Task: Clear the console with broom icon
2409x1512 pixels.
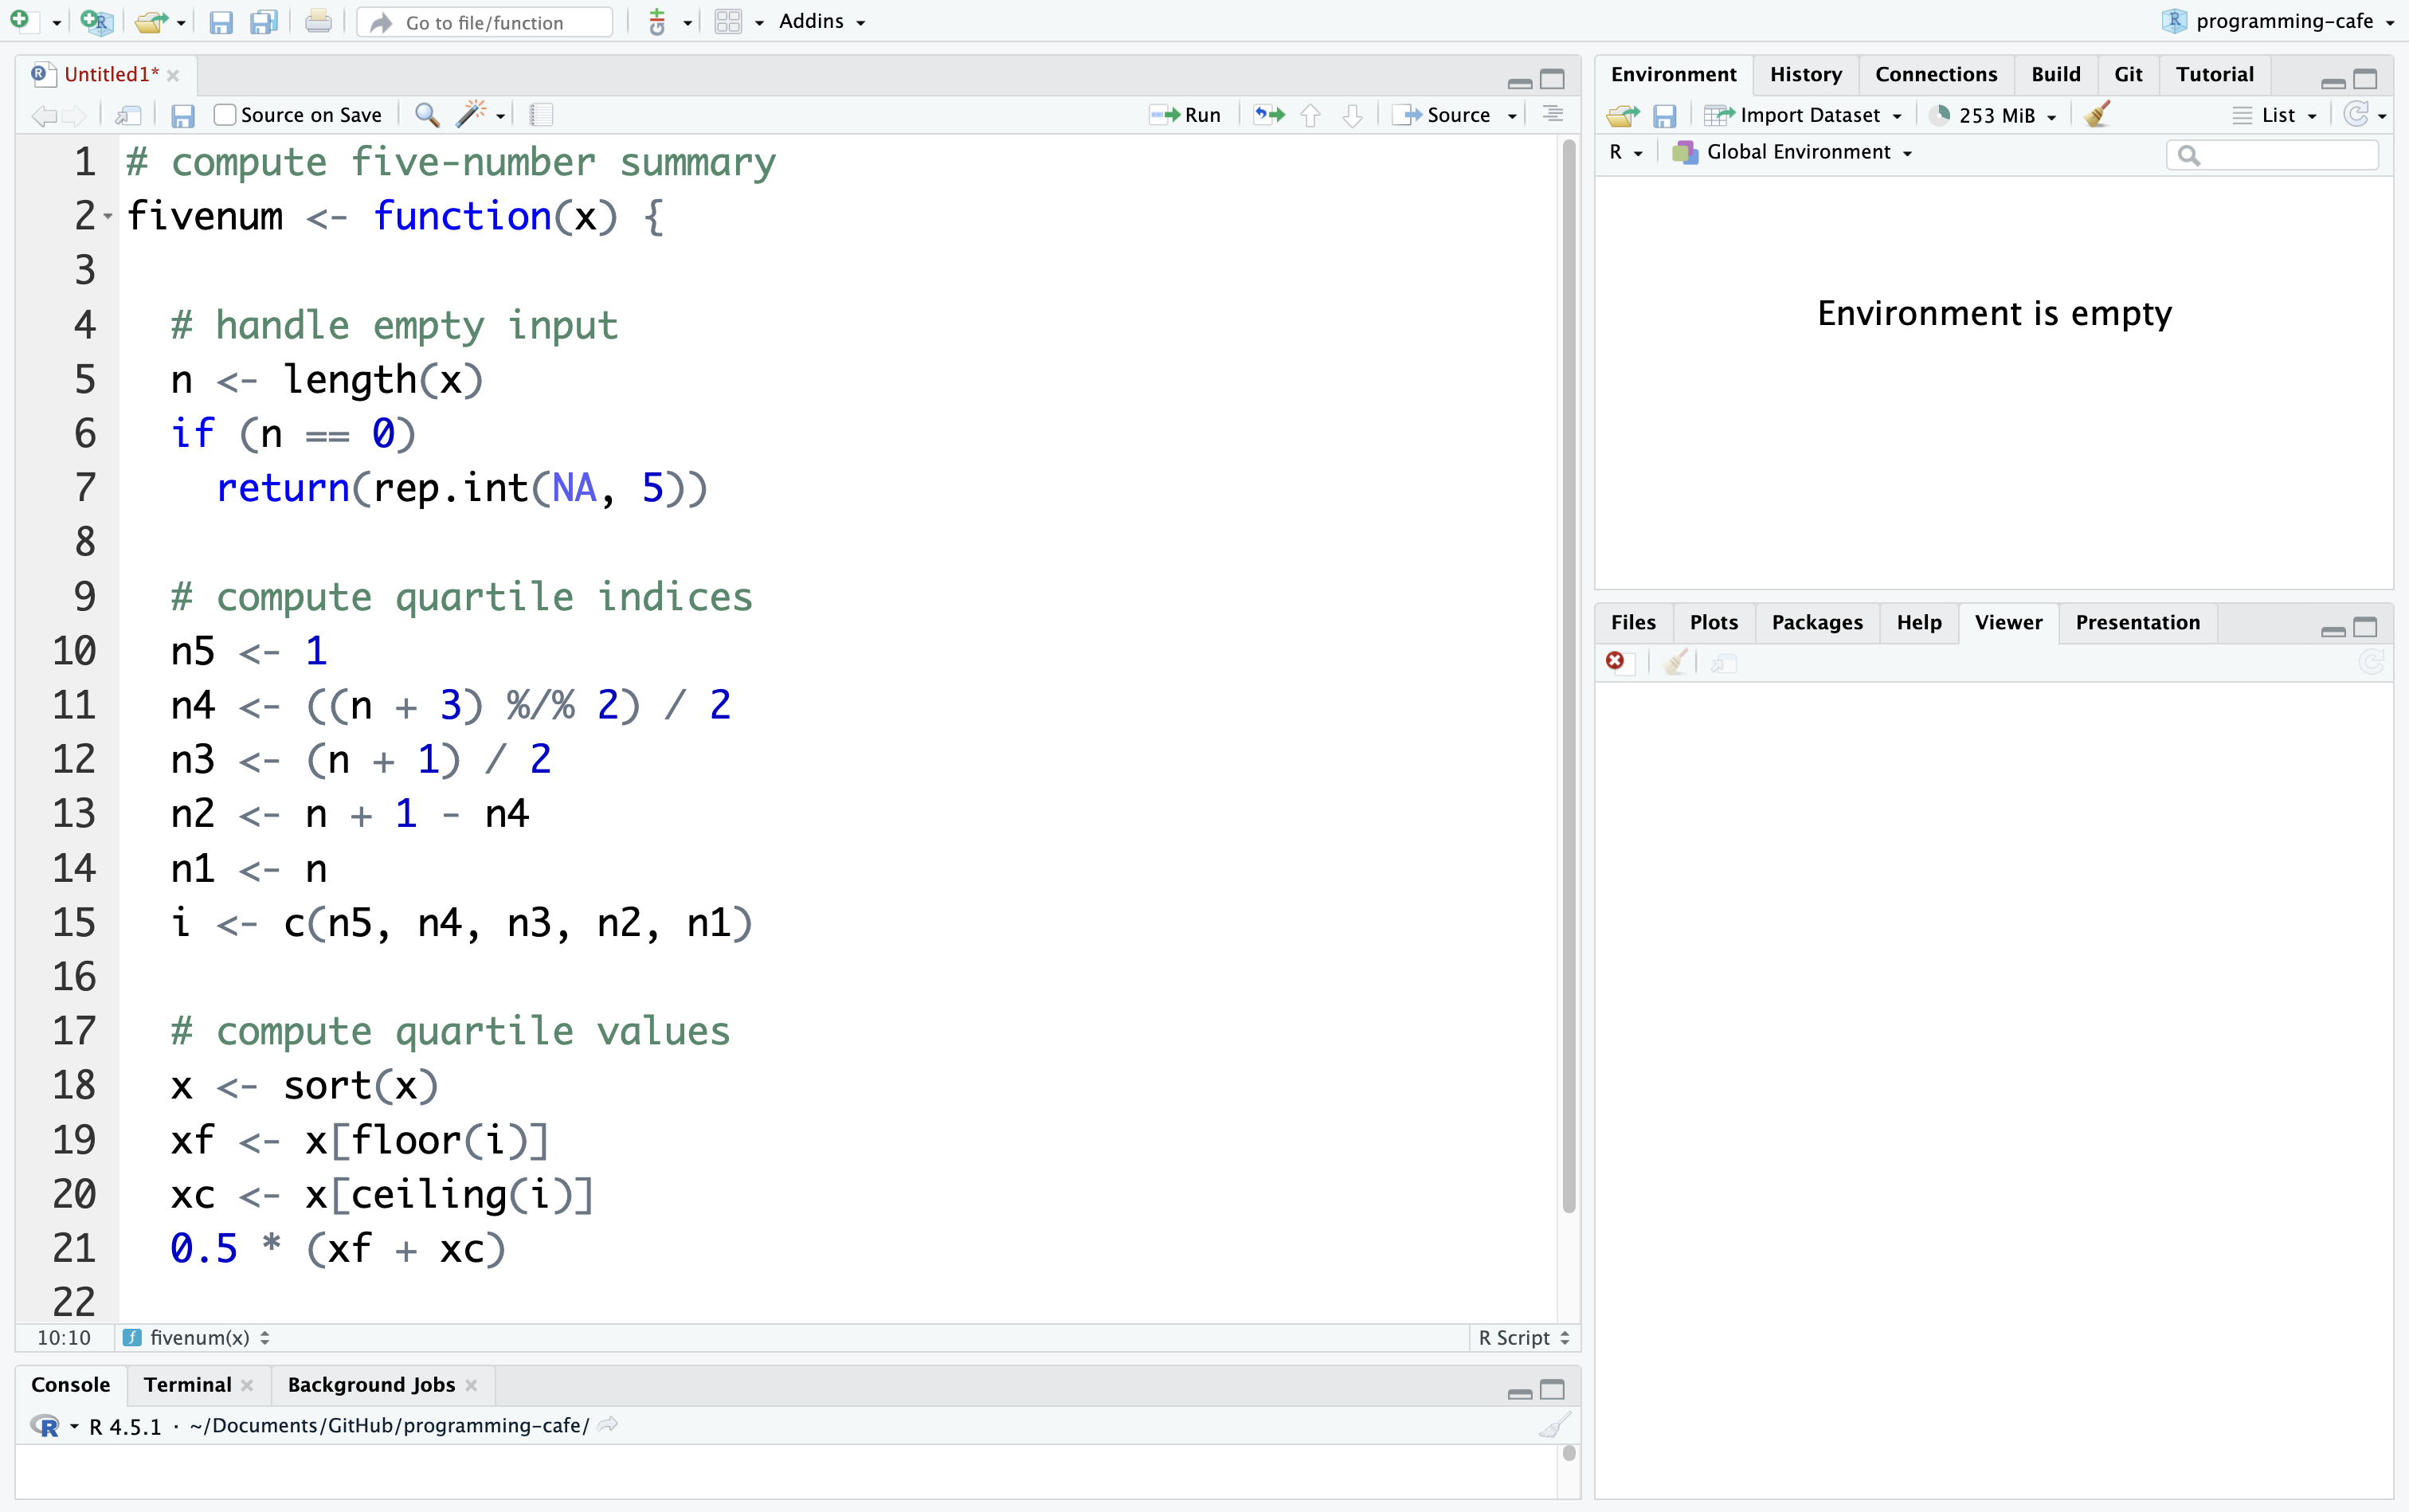Action: (1554, 1425)
